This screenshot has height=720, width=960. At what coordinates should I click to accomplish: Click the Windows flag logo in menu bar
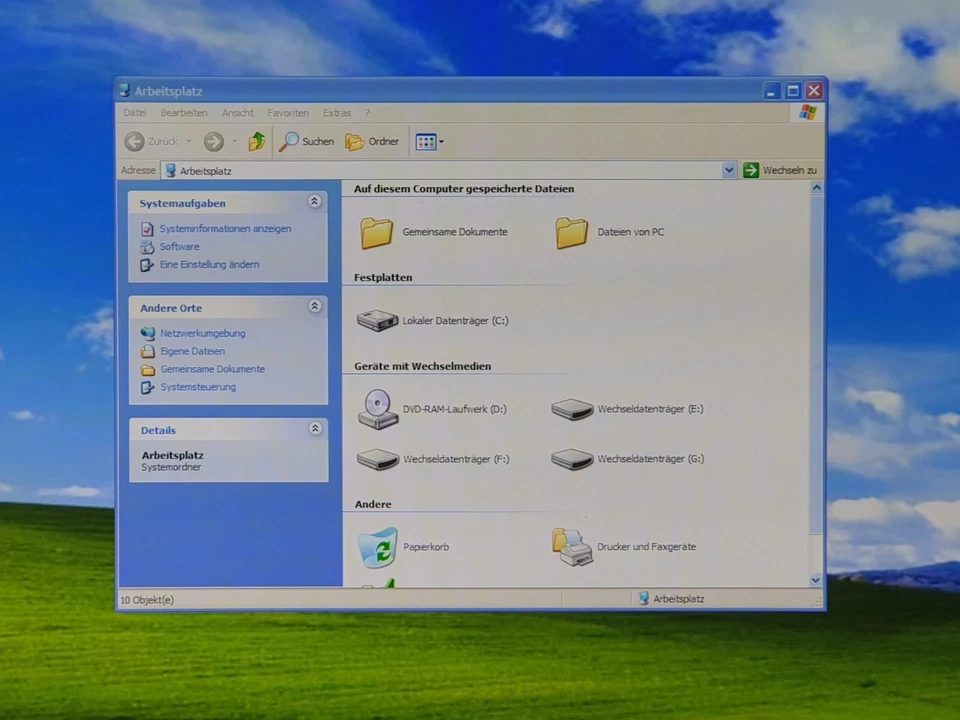(808, 113)
